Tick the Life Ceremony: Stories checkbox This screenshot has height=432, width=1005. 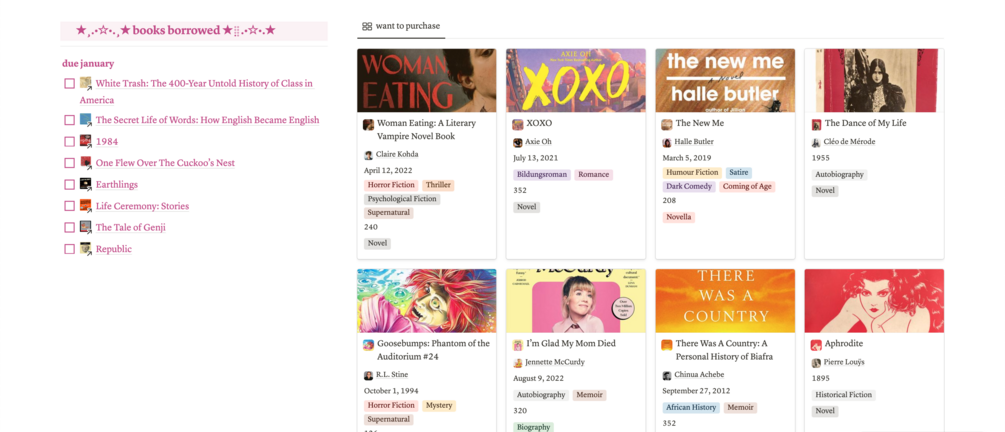coord(69,206)
